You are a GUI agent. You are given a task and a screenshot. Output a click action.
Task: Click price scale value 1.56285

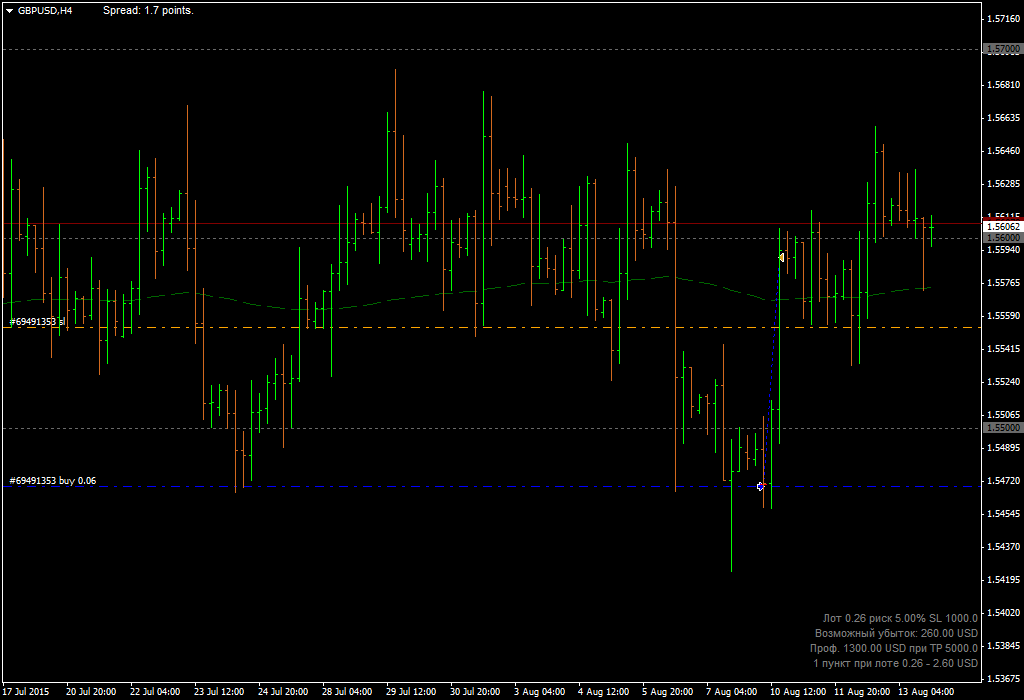[x=1003, y=183]
